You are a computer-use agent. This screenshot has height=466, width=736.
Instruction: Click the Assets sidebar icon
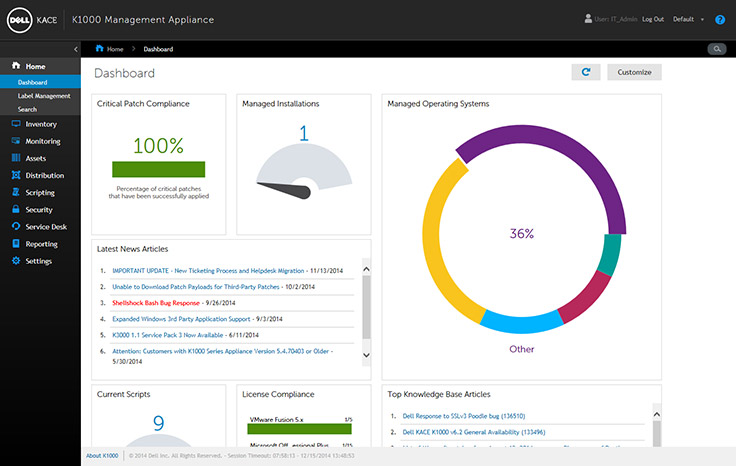click(16, 158)
